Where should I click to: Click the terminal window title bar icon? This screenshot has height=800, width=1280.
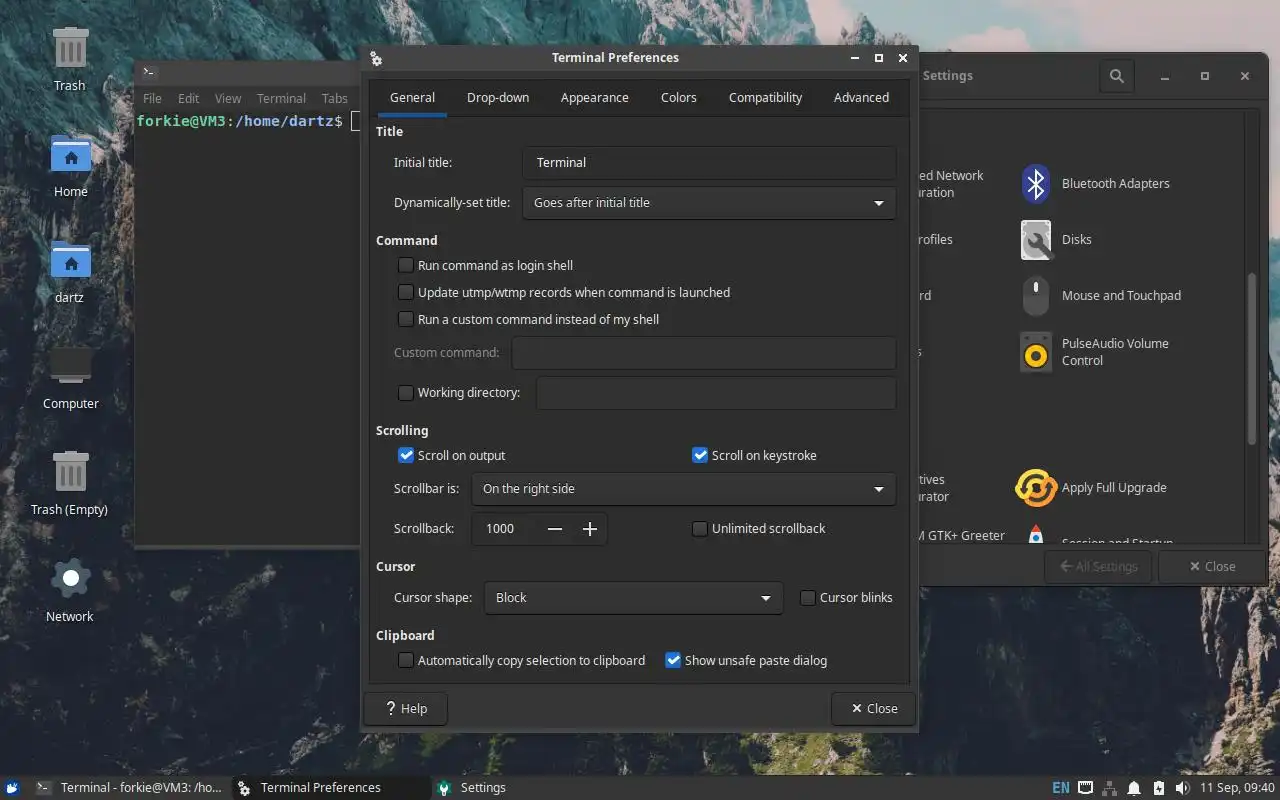pos(148,72)
